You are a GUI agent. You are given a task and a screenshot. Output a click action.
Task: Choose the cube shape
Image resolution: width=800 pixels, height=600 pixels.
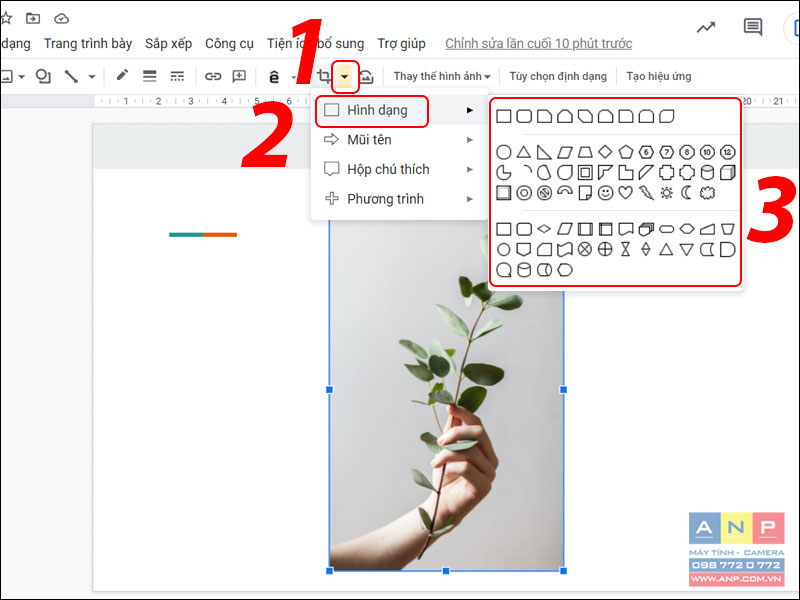[728, 172]
